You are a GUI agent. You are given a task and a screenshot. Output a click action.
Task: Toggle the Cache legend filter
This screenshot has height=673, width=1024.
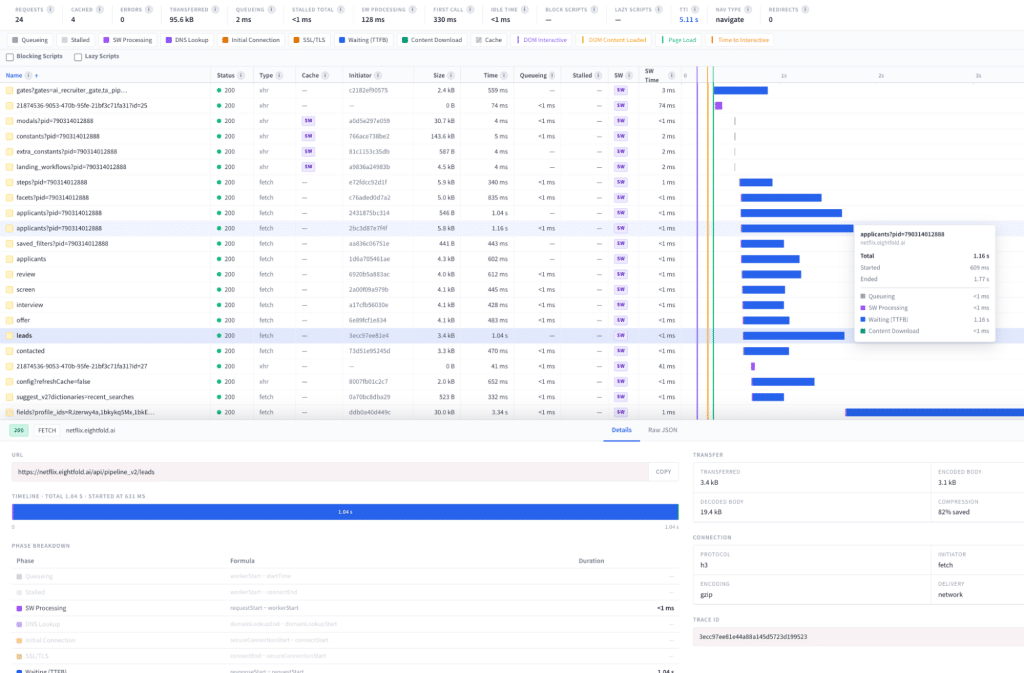(488, 40)
